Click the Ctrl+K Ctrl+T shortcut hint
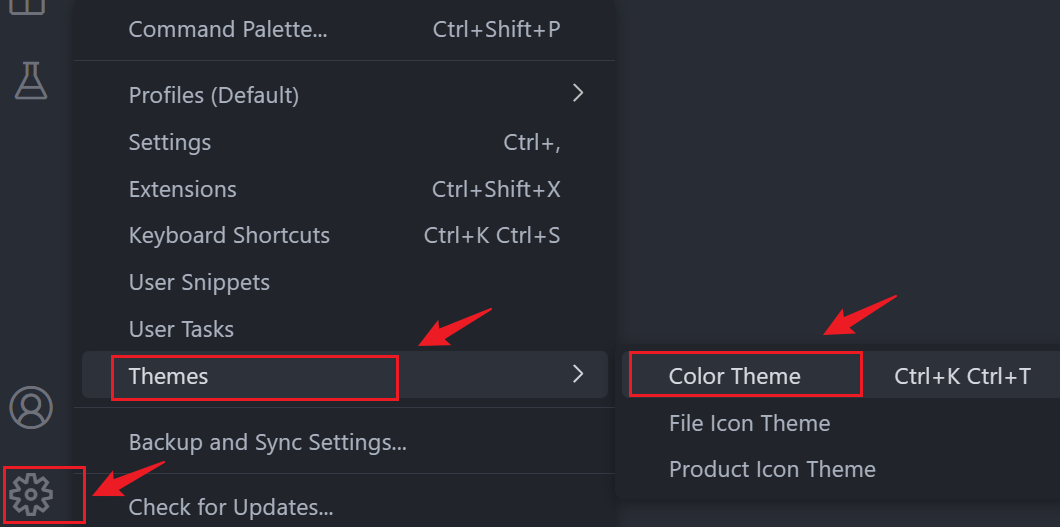Screen dimensions: 1060x527 pos(962,377)
